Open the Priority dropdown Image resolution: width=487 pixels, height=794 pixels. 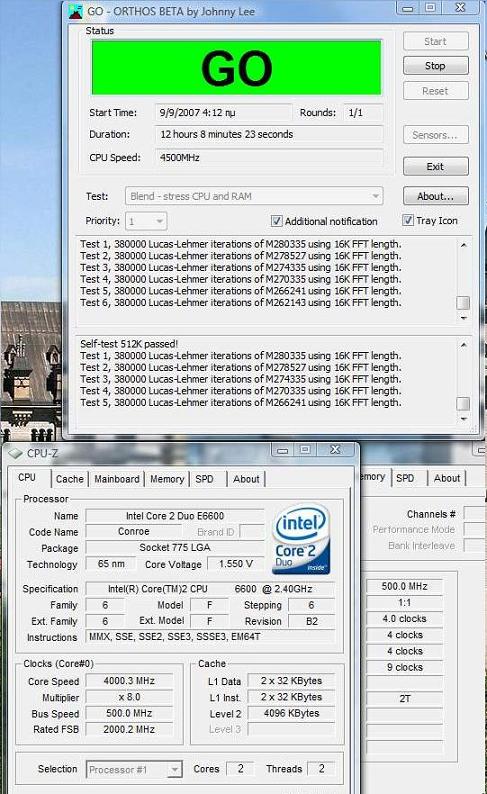[146, 221]
